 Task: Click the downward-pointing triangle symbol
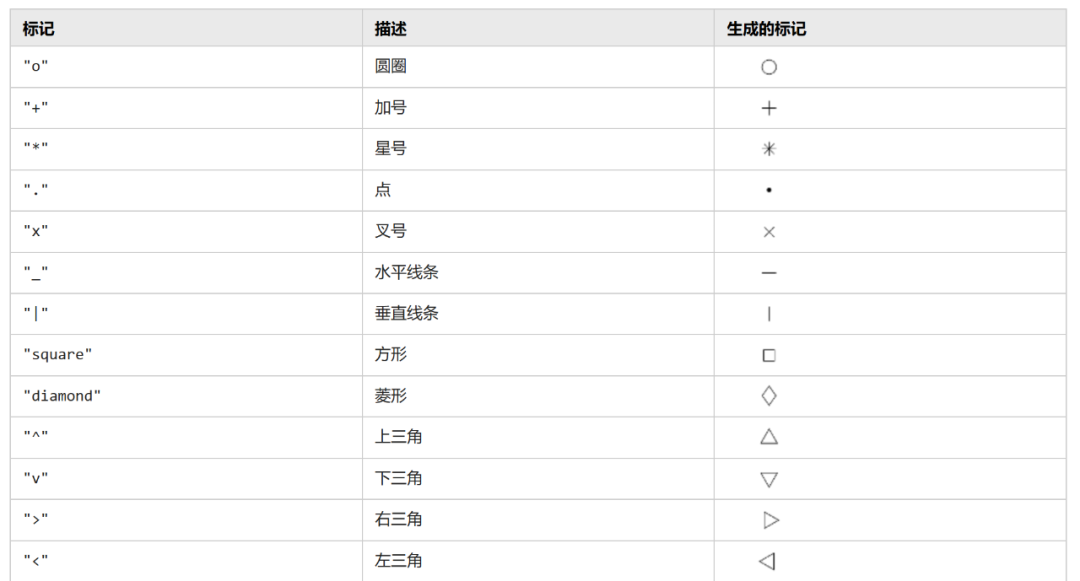(x=769, y=479)
